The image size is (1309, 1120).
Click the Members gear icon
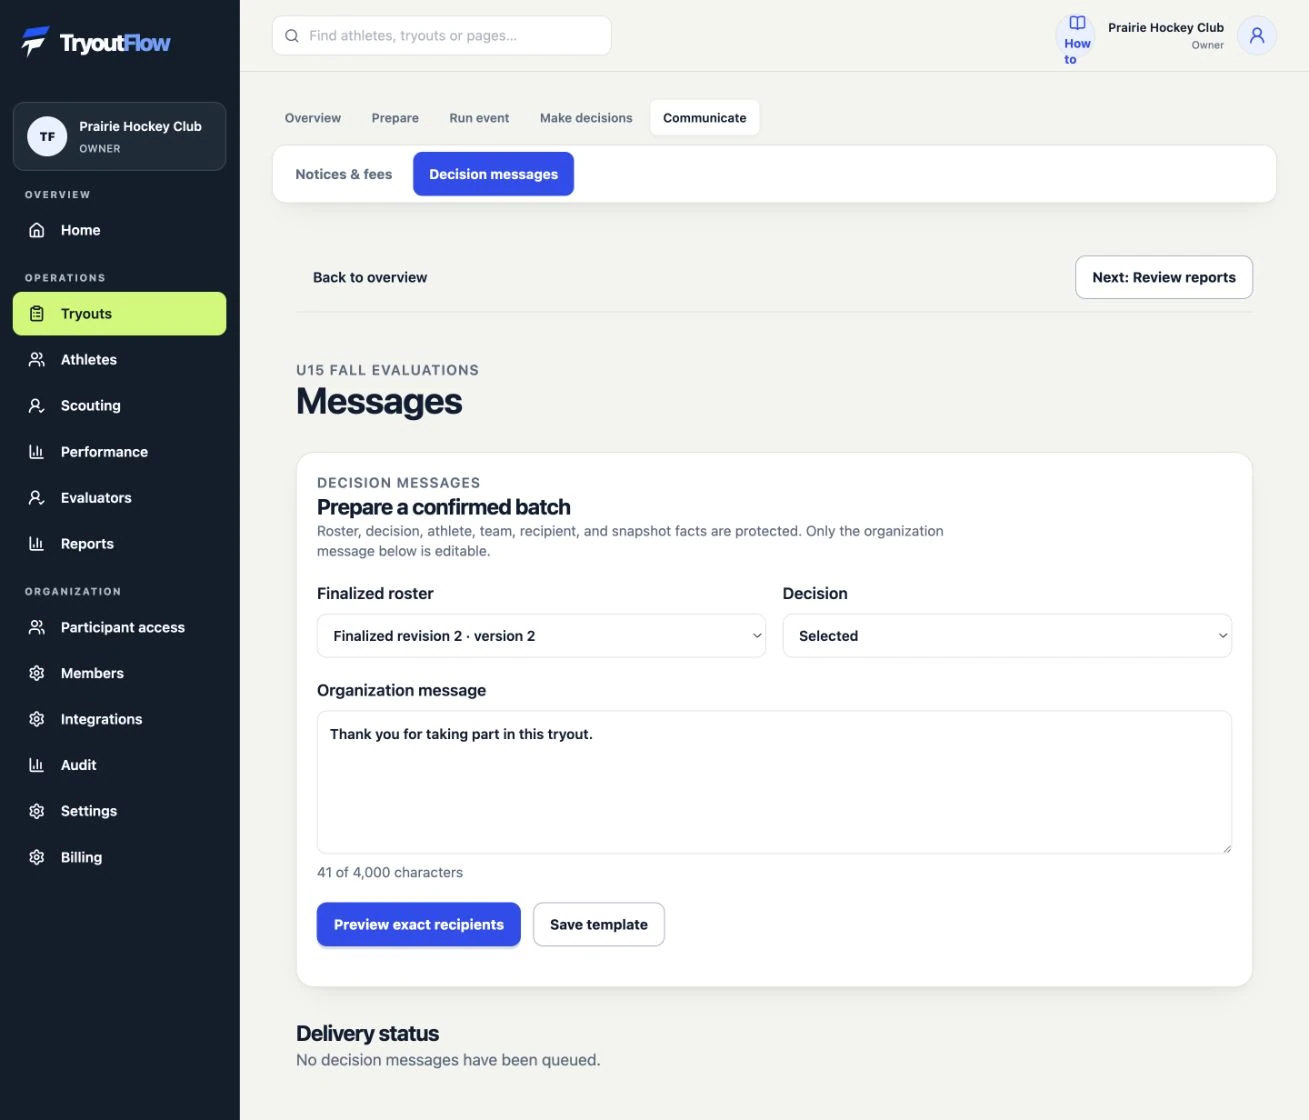pos(37,674)
